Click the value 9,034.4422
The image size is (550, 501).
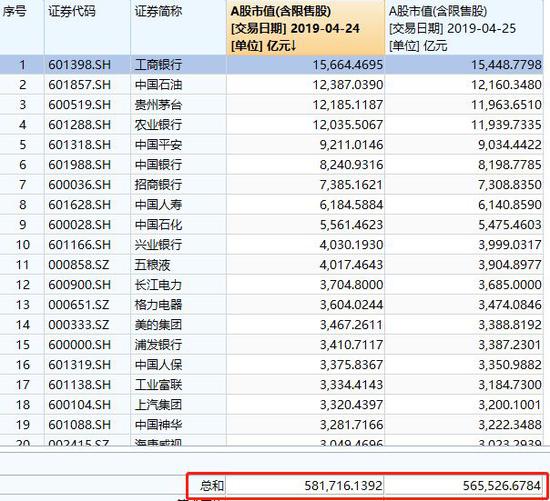[x=510, y=145]
